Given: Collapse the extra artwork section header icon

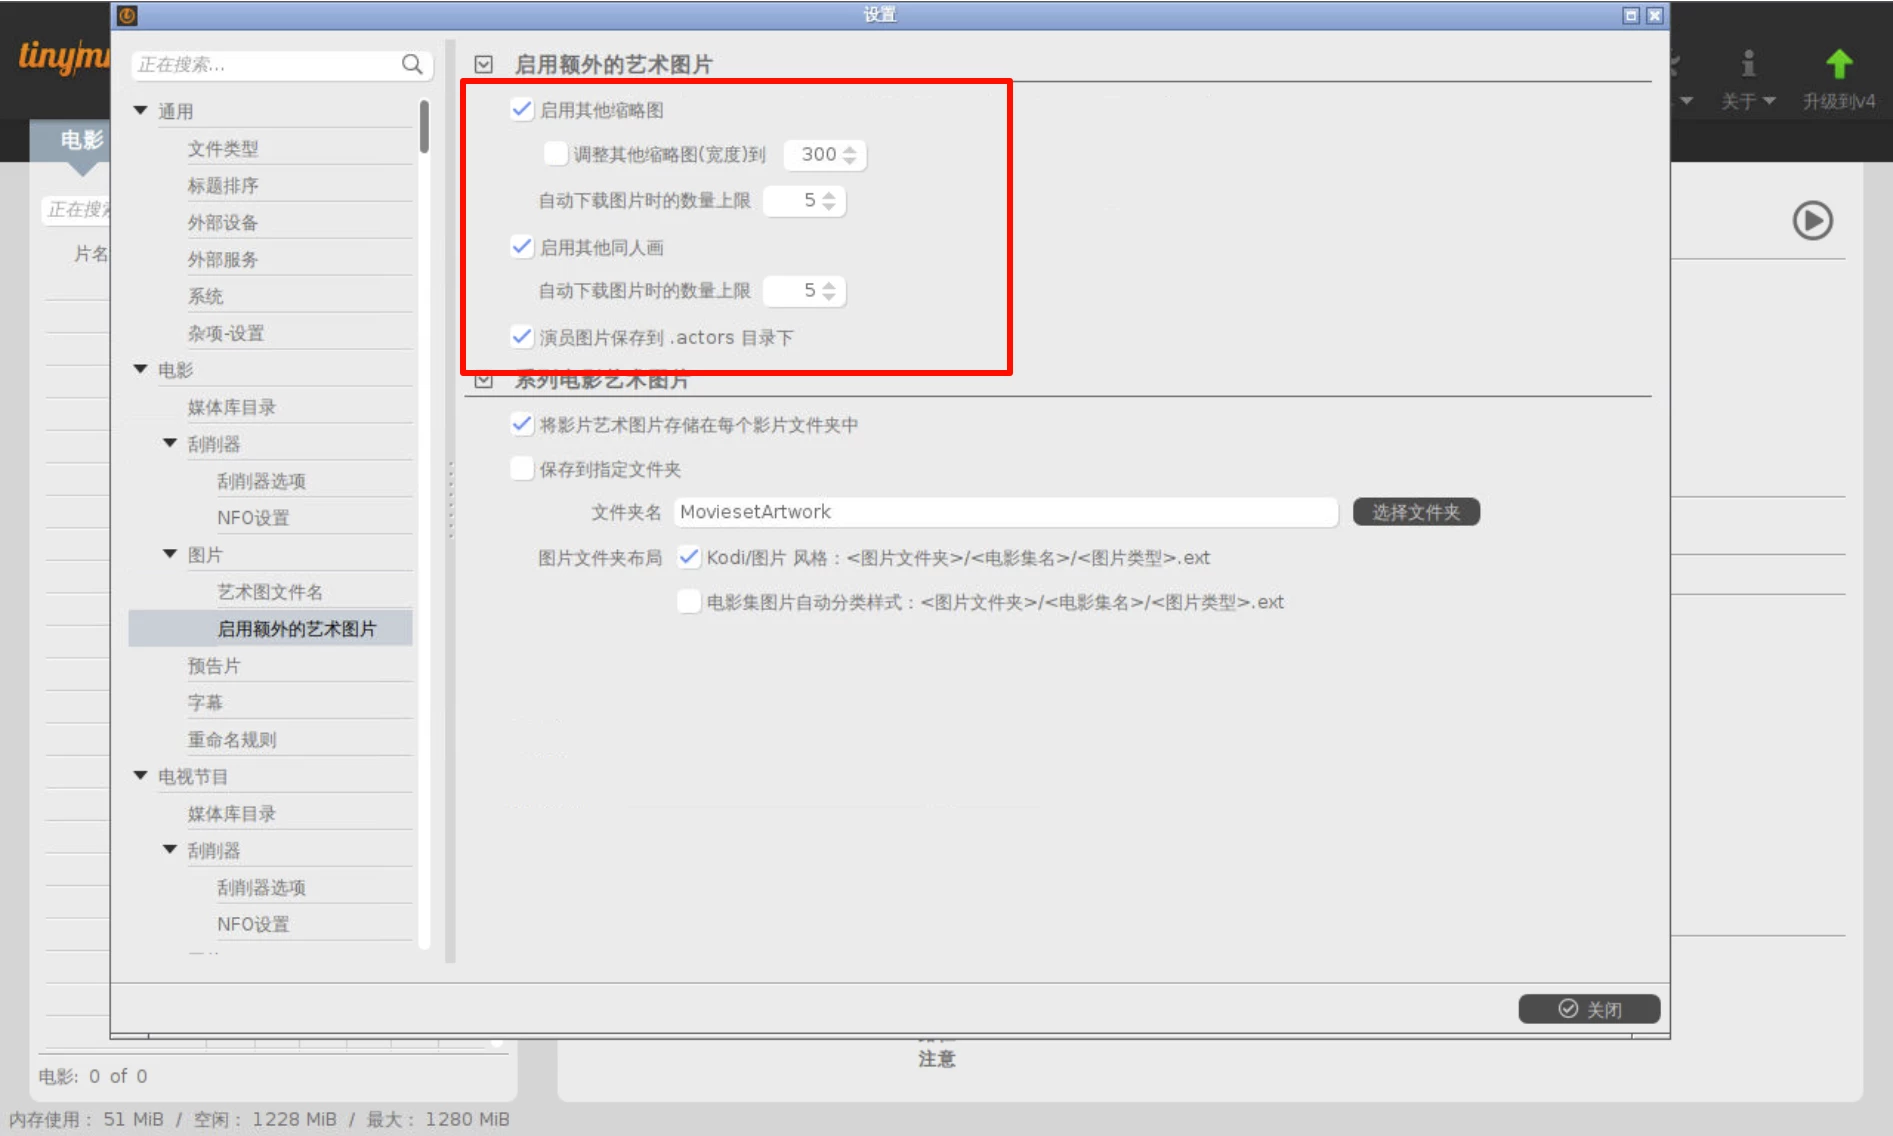Looking at the screenshot, I should click(x=484, y=65).
